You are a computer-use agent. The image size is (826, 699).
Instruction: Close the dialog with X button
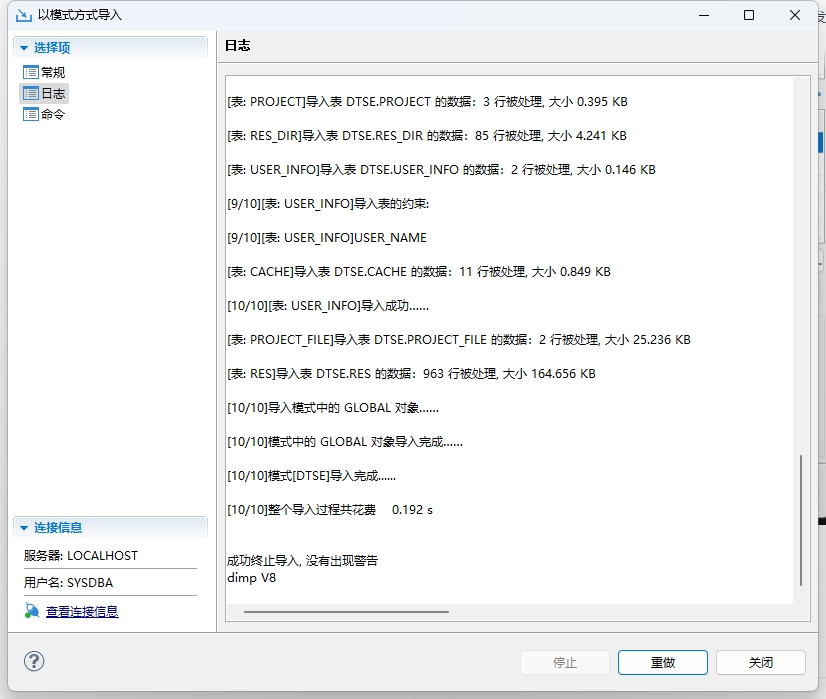[795, 15]
